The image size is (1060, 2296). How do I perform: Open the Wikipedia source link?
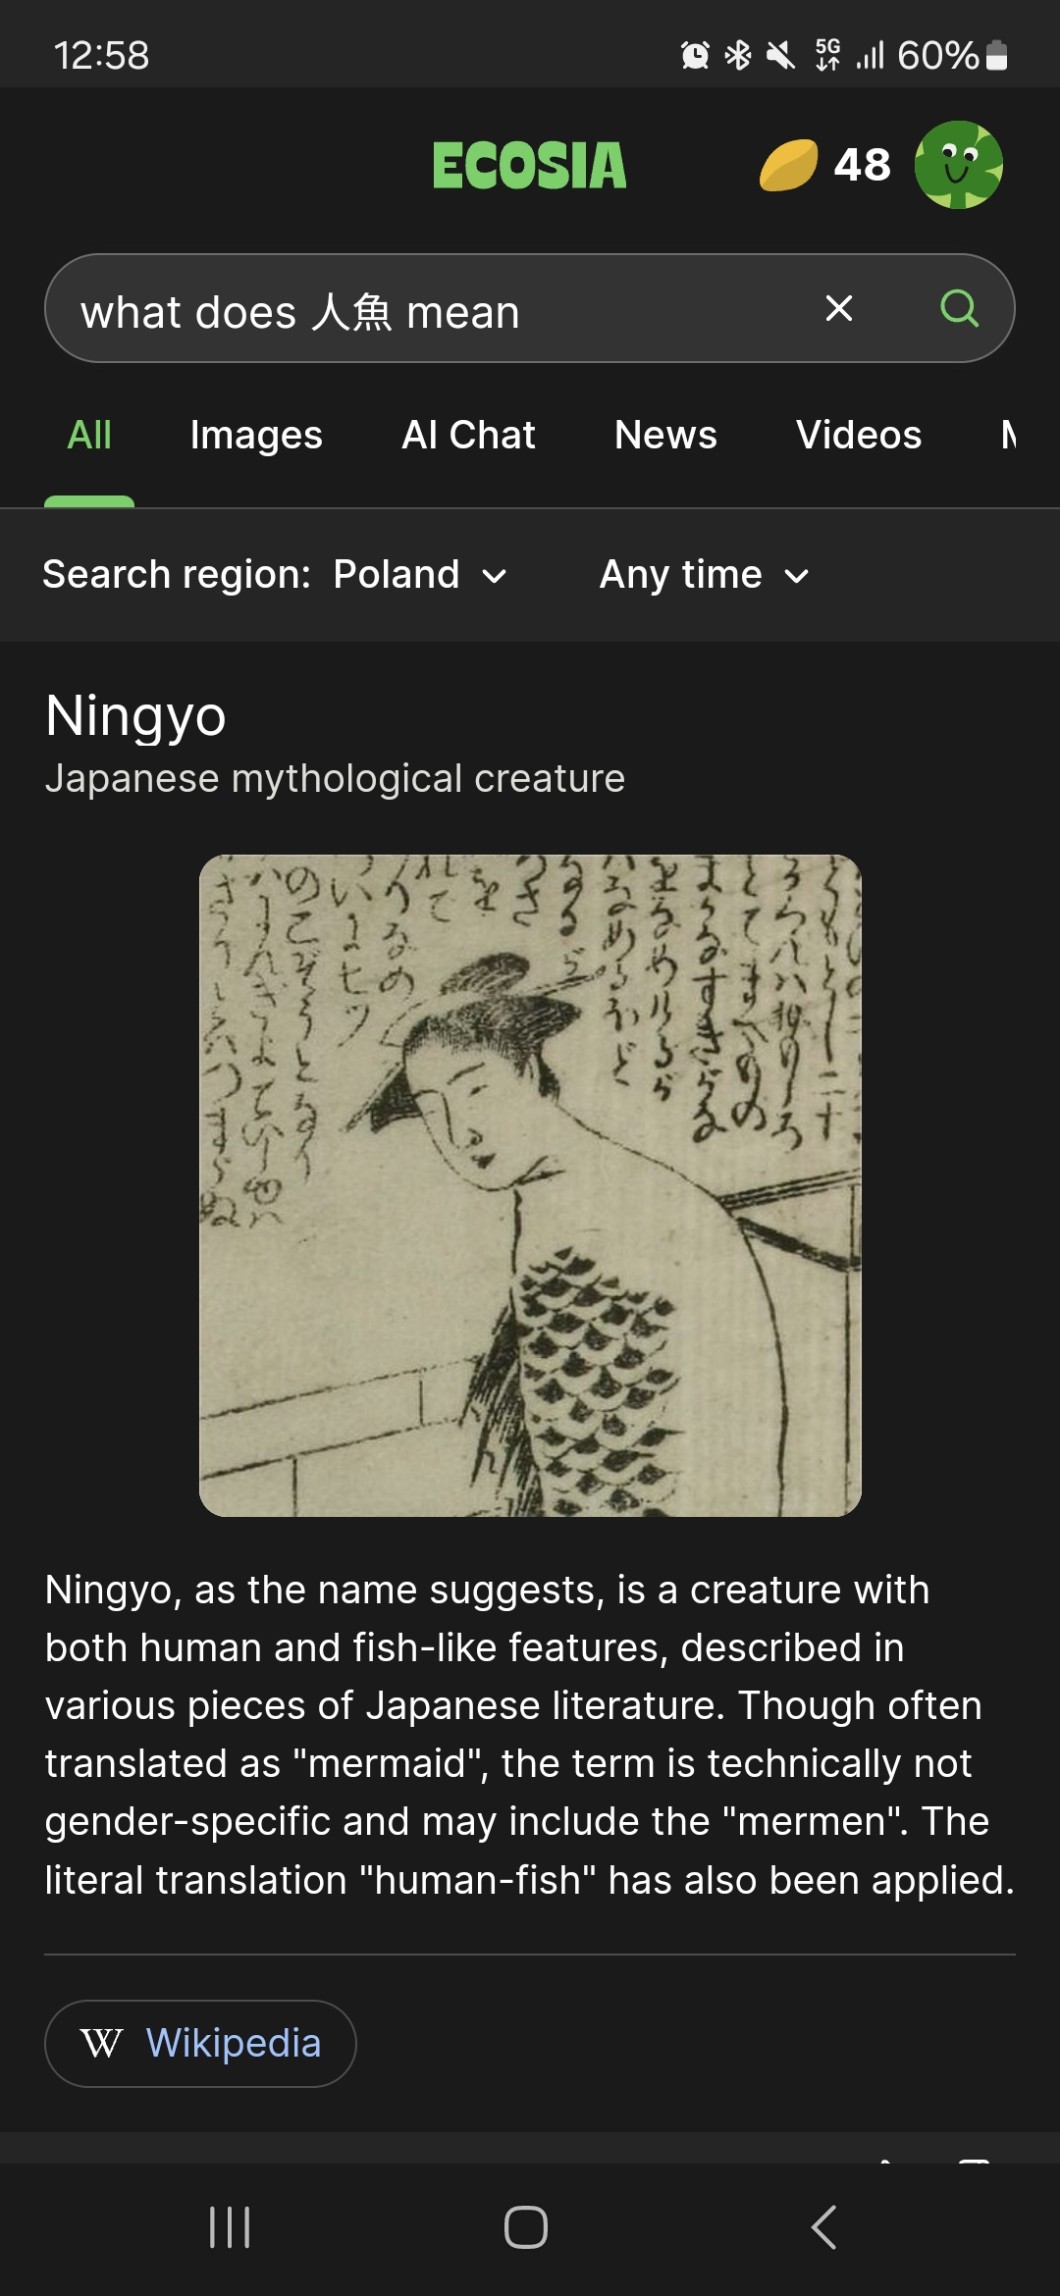point(200,2043)
